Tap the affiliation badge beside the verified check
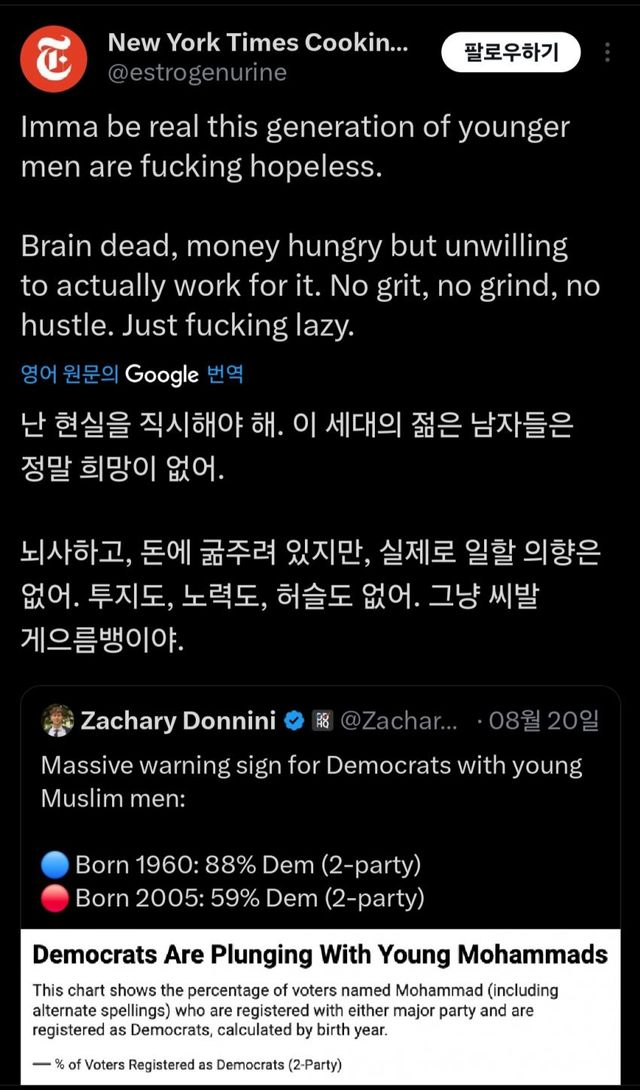Image resolution: width=640 pixels, height=1090 pixels. point(323,721)
